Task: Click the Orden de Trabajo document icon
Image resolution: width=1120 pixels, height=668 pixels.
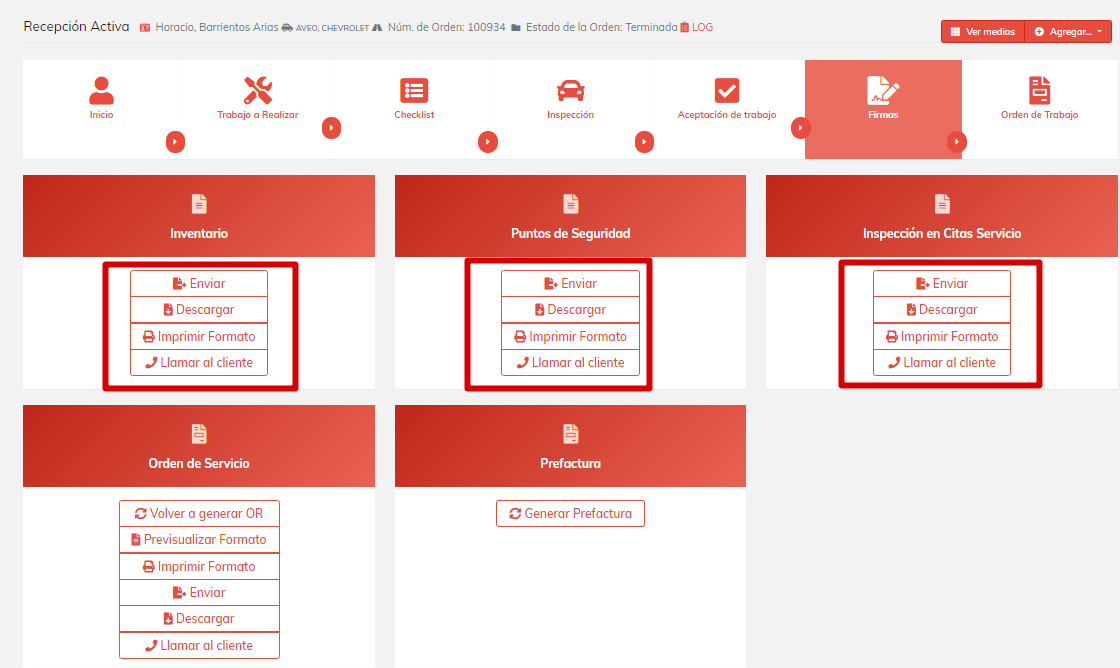Action: 1040,91
